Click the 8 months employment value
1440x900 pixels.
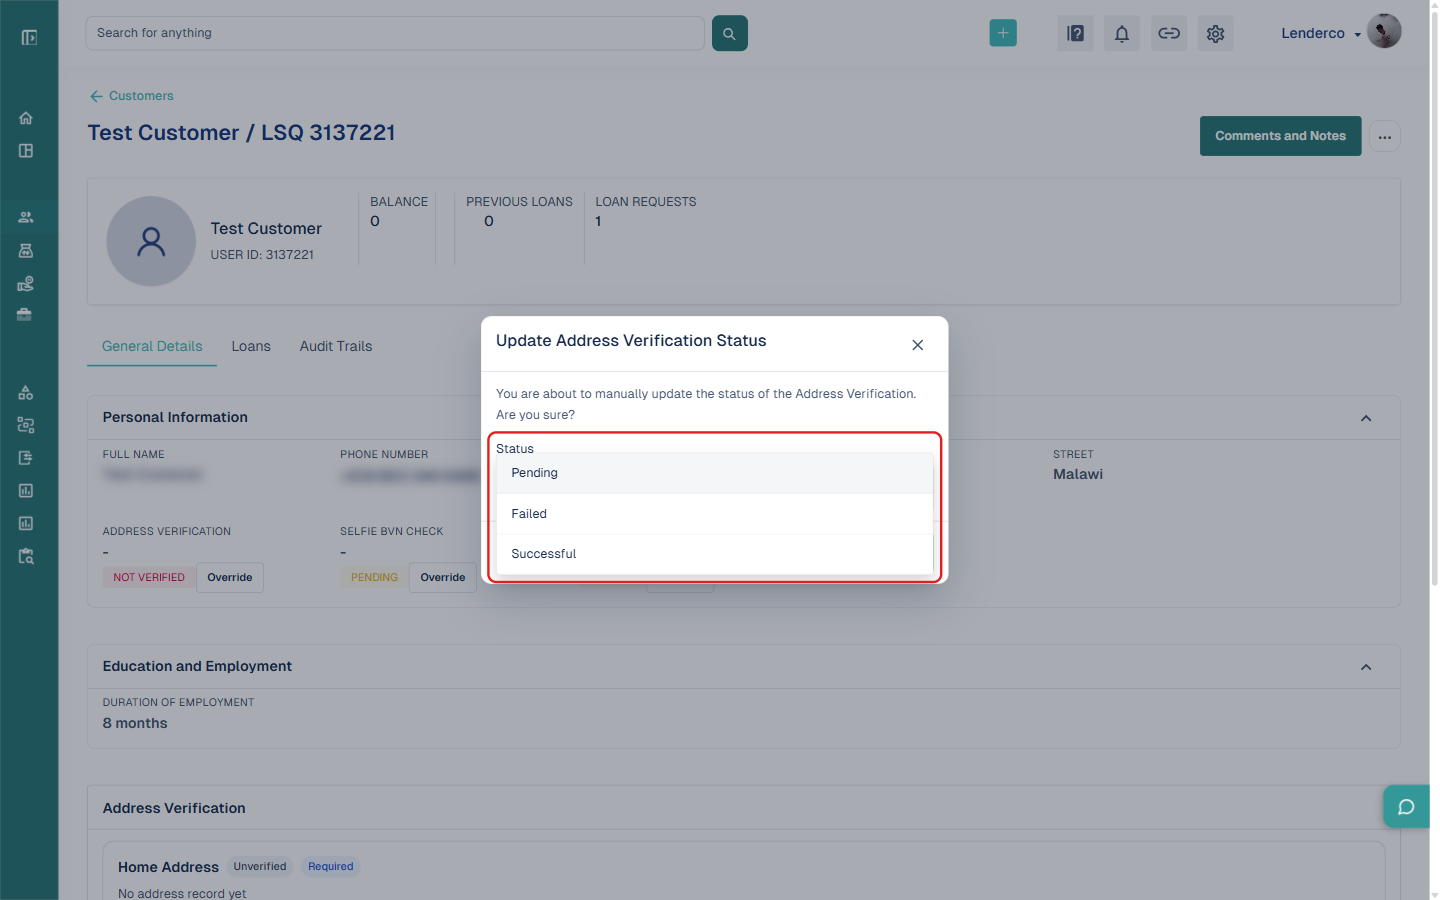click(135, 723)
